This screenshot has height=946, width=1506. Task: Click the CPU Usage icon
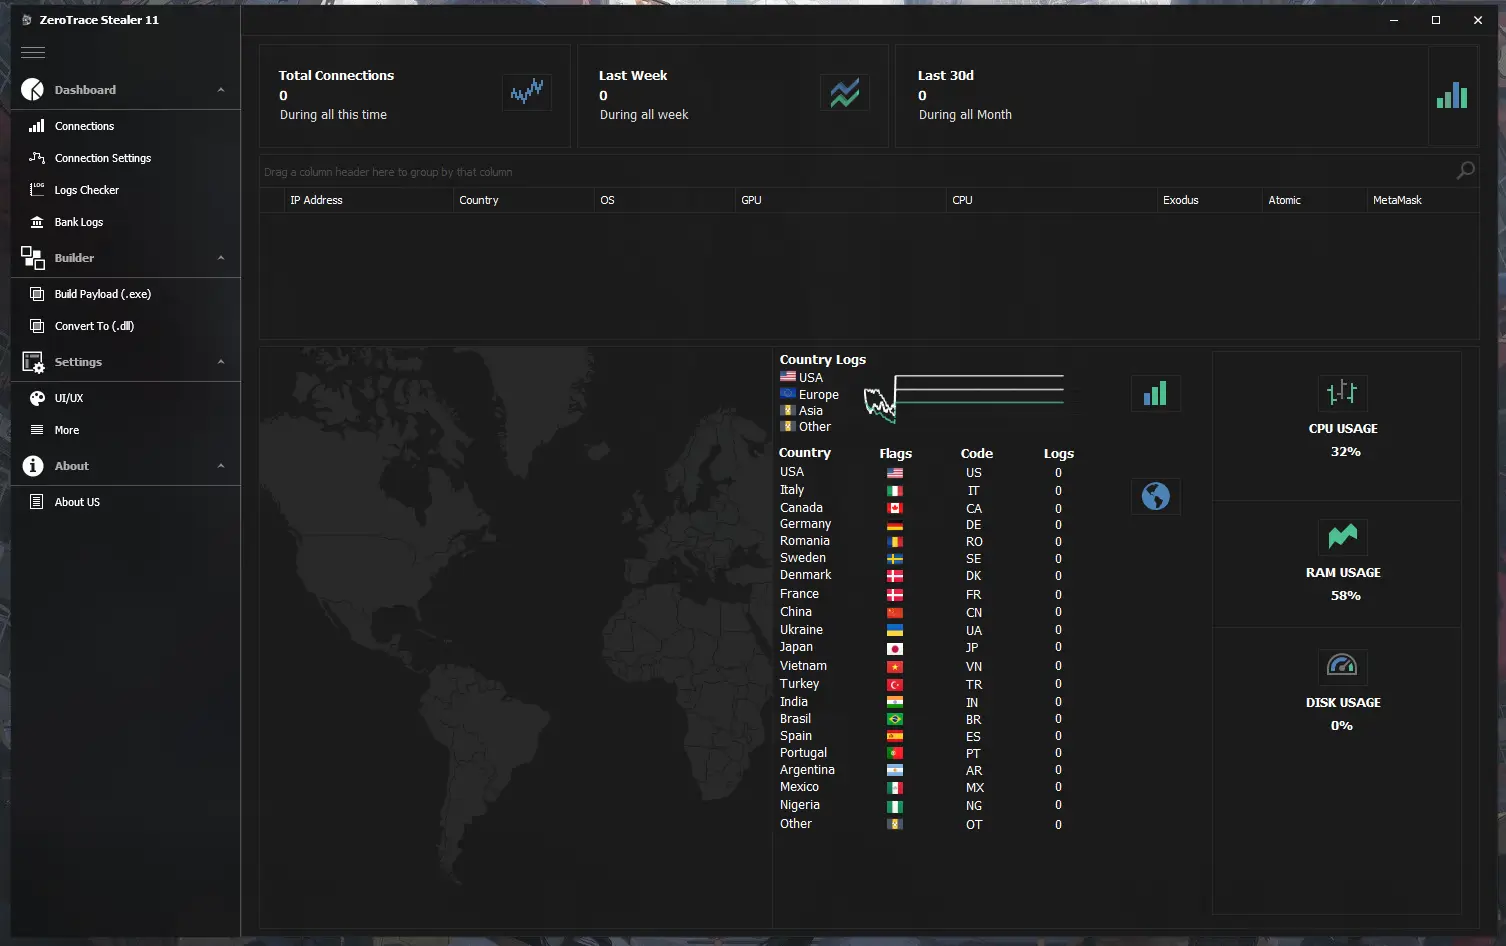click(1341, 393)
